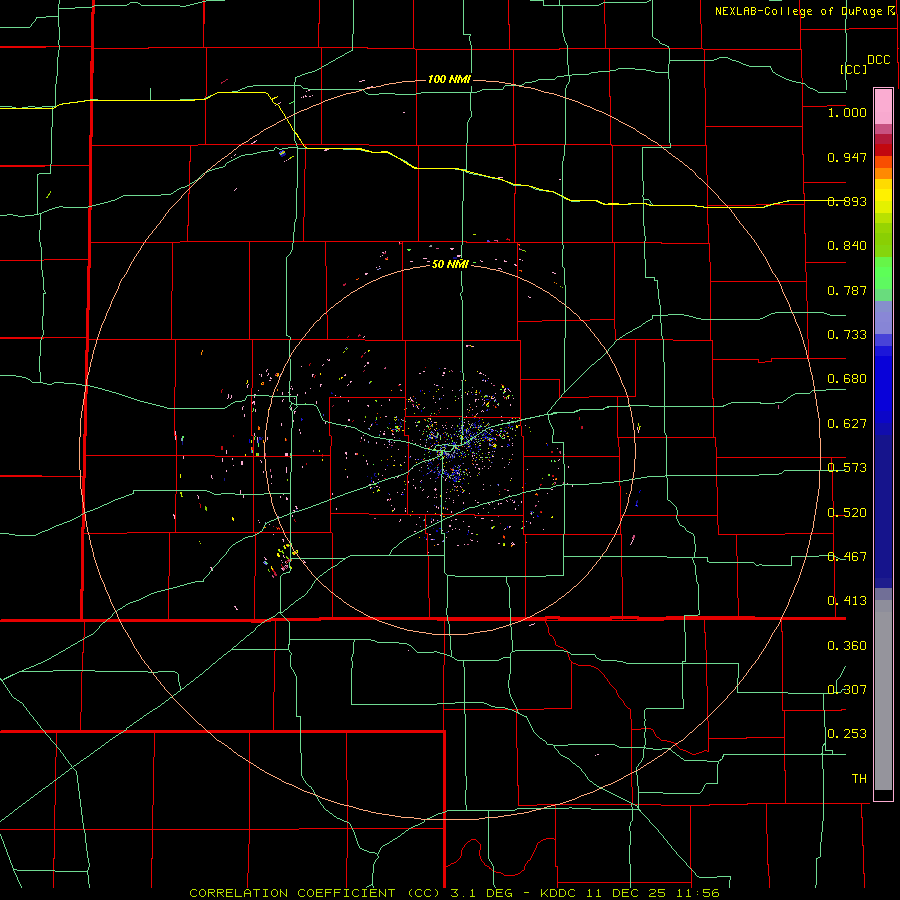Image resolution: width=900 pixels, height=900 pixels.
Task: Click the KDDC station identifier text
Action: coord(560,893)
